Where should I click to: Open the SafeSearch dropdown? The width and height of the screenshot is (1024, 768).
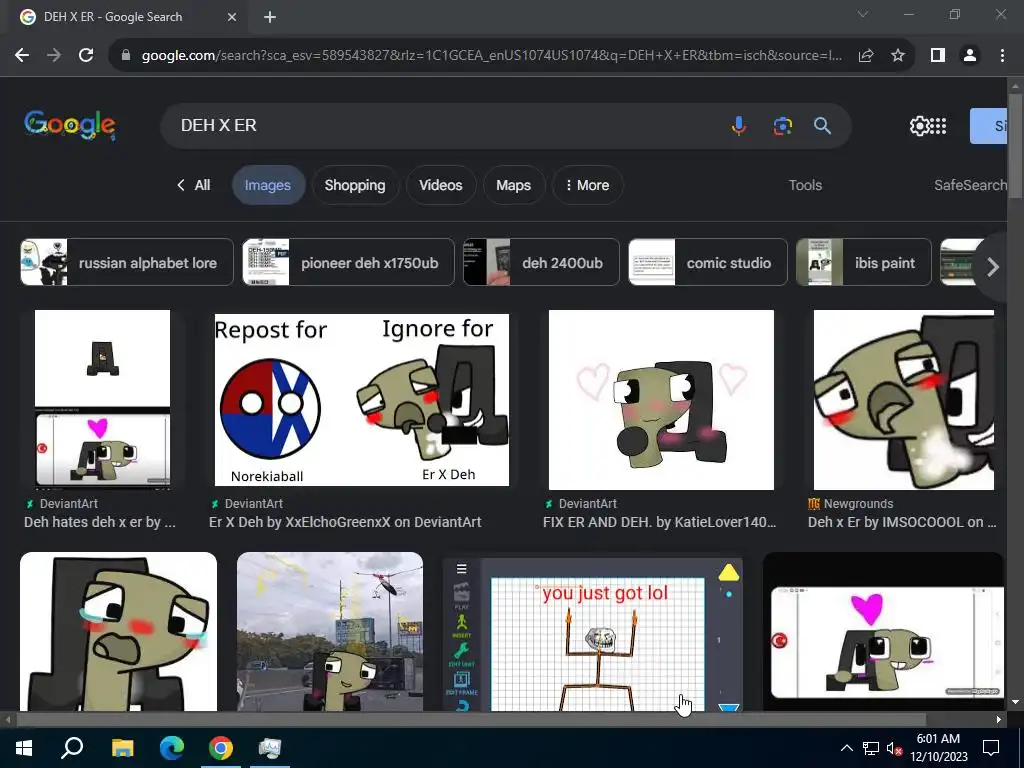970,185
